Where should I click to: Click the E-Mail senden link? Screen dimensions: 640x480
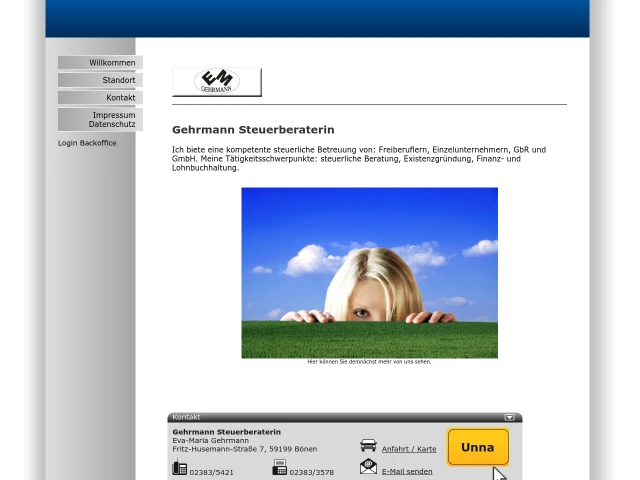[407, 471]
